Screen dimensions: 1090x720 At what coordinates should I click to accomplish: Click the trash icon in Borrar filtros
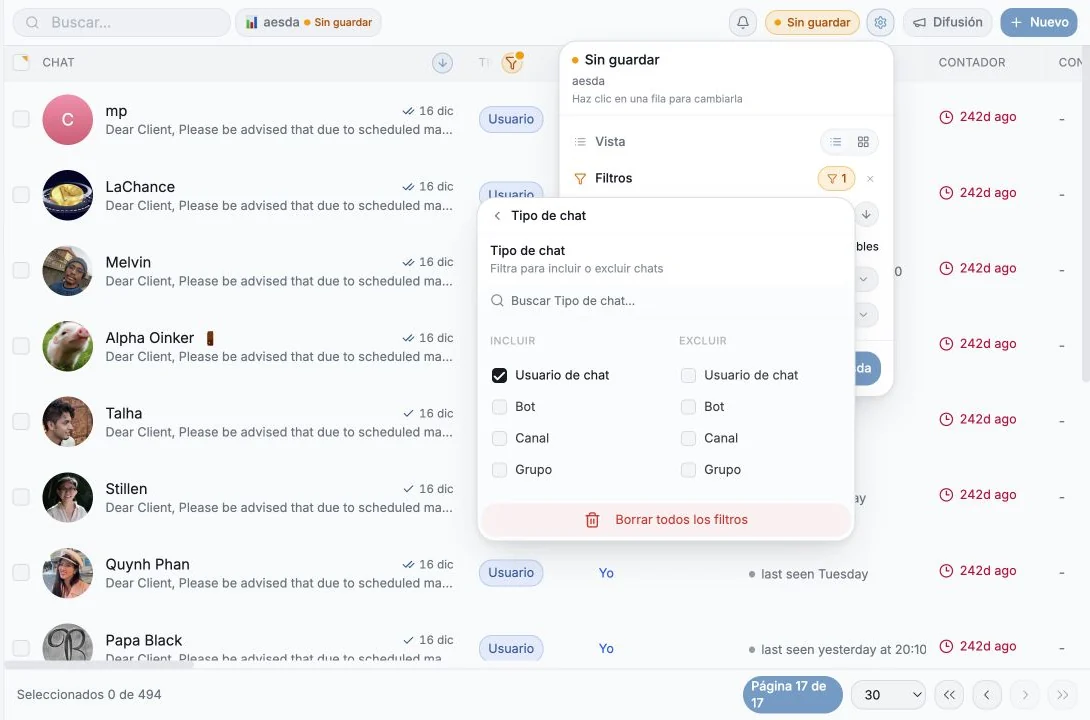pyautogui.click(x=592, y=520)
